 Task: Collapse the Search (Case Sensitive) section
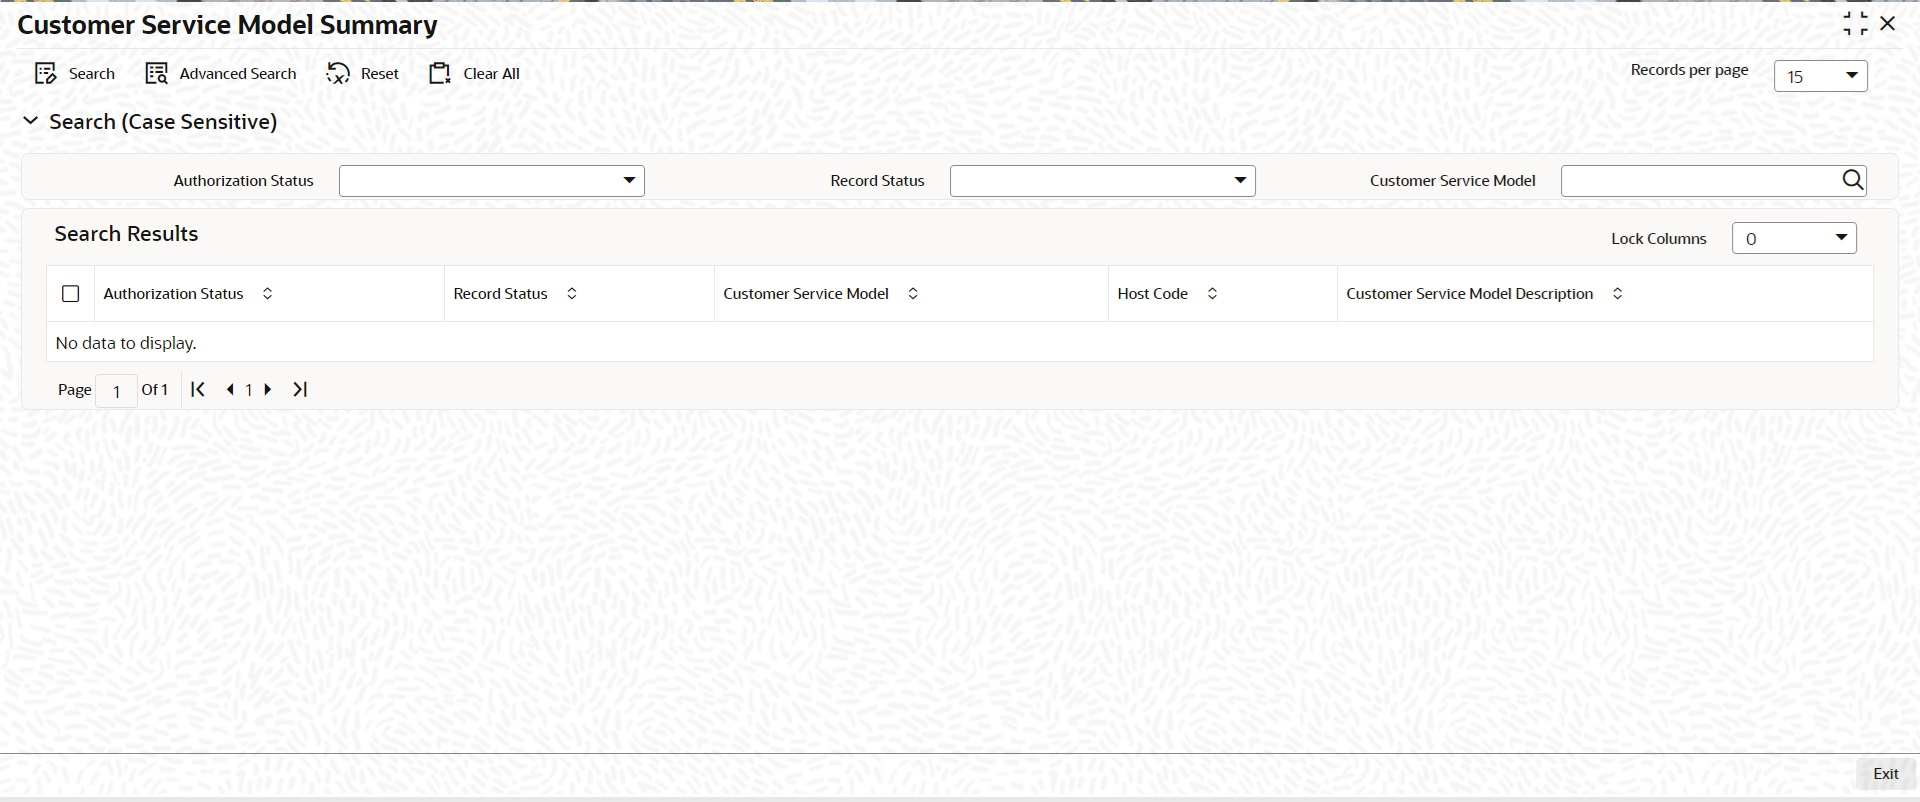pos(31,121)
